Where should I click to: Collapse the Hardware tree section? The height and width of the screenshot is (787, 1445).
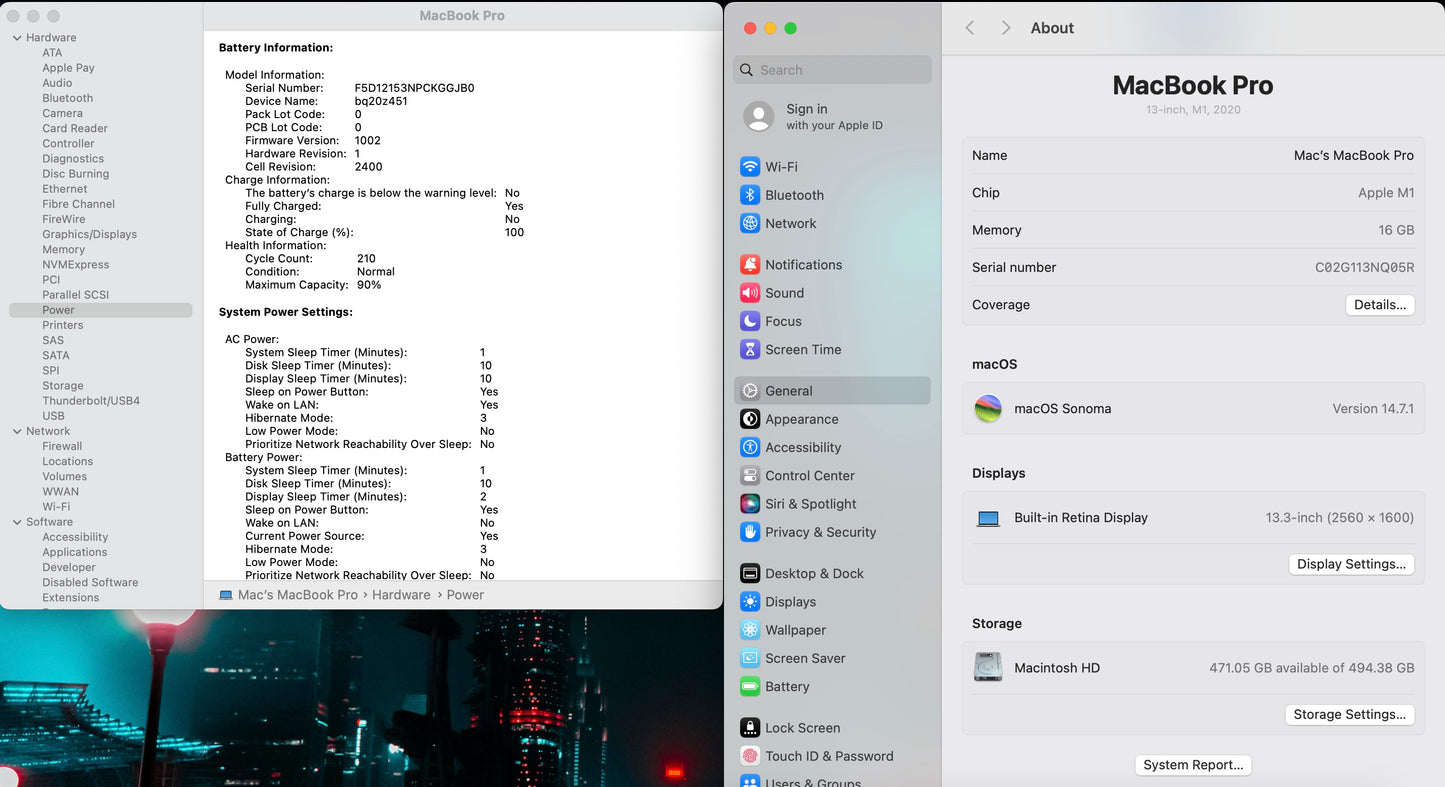(x=17, y=38)
